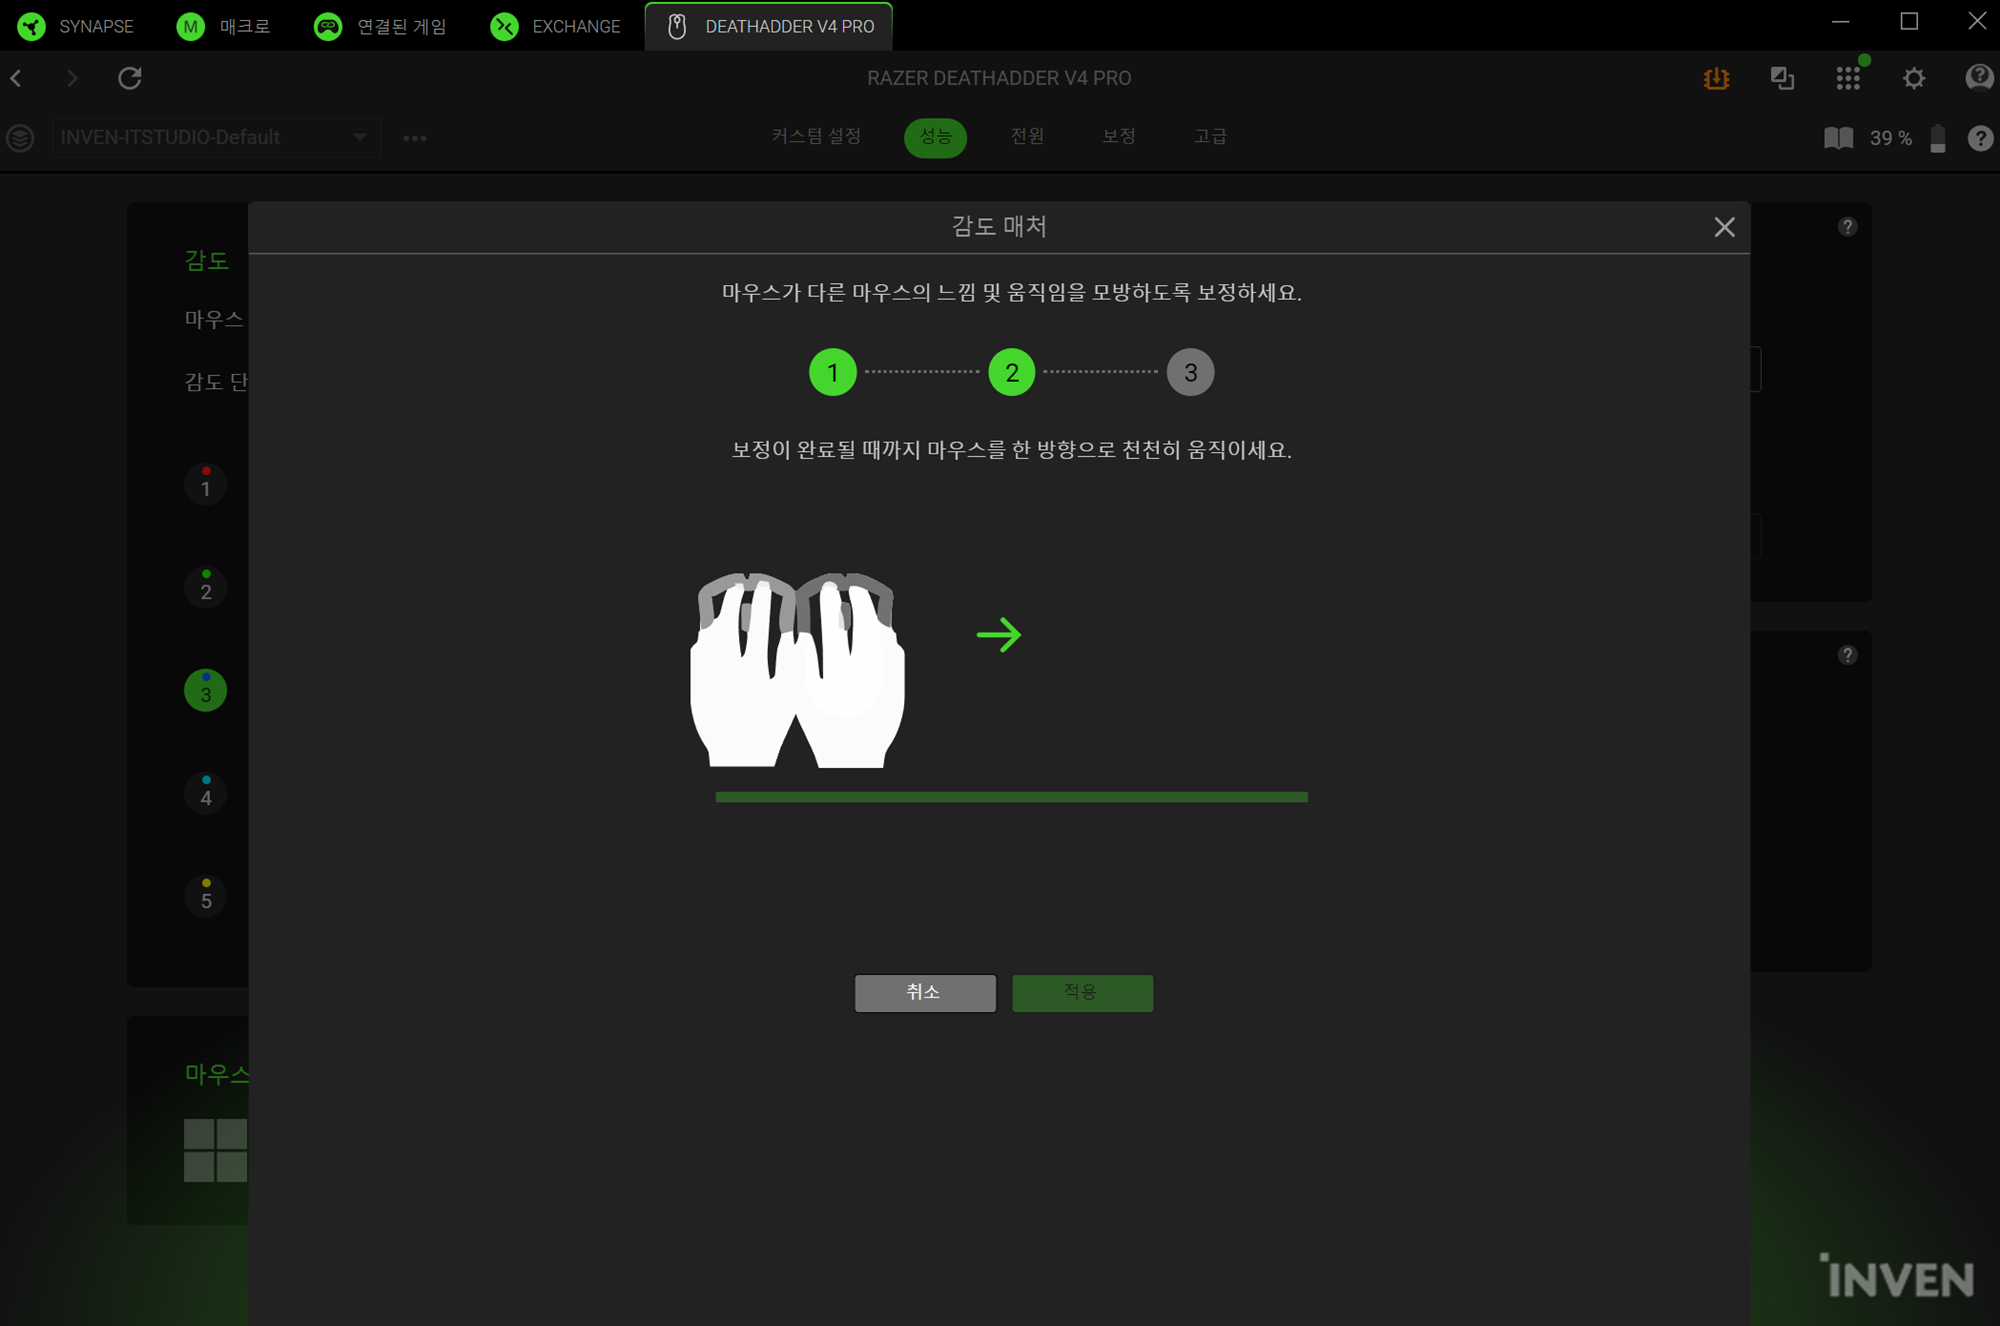2000x1326 pixels.
Task: Open settings via the gear icon
Action: coord(1914,78)
